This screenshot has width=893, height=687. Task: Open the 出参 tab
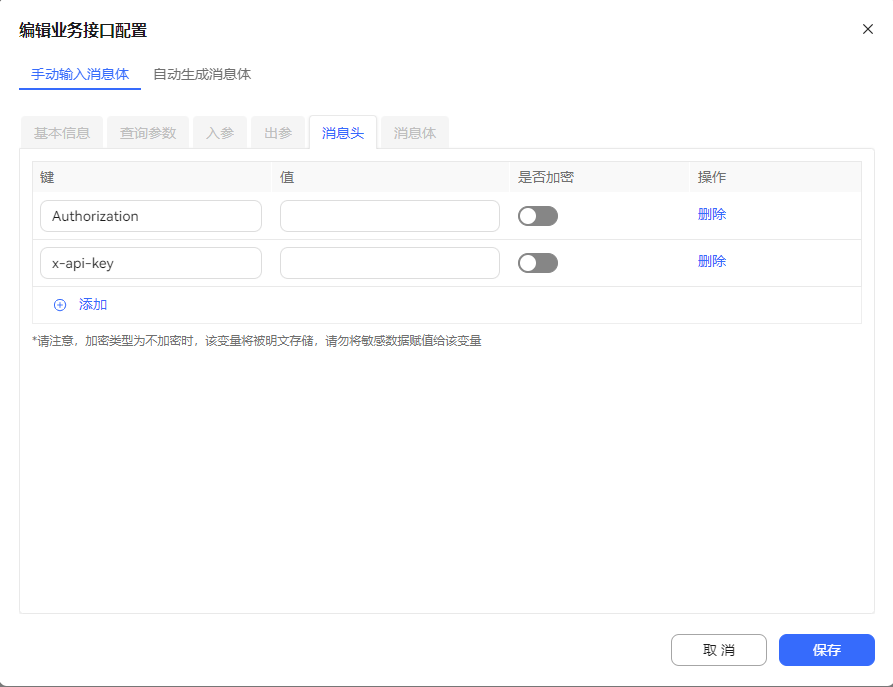(x=278, y=133)
